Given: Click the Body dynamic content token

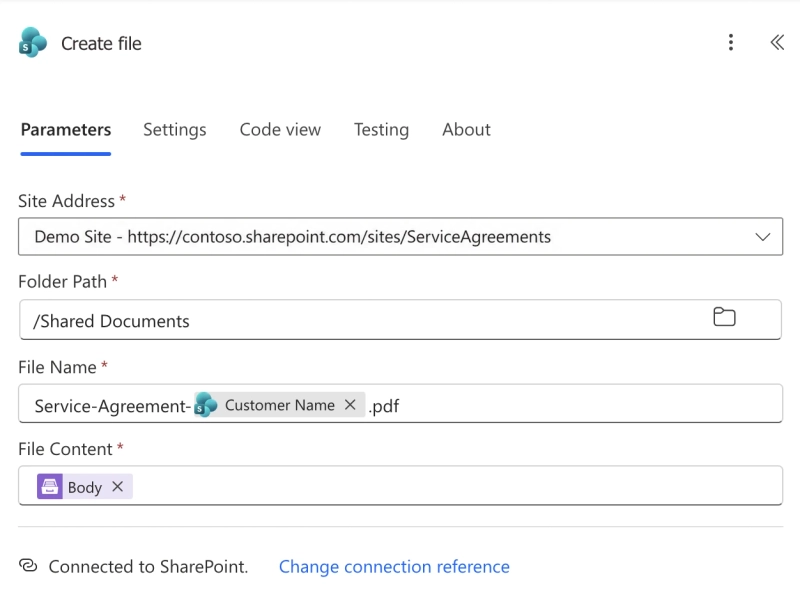Looking at the screenshot, I should click(x=85, y=487).
